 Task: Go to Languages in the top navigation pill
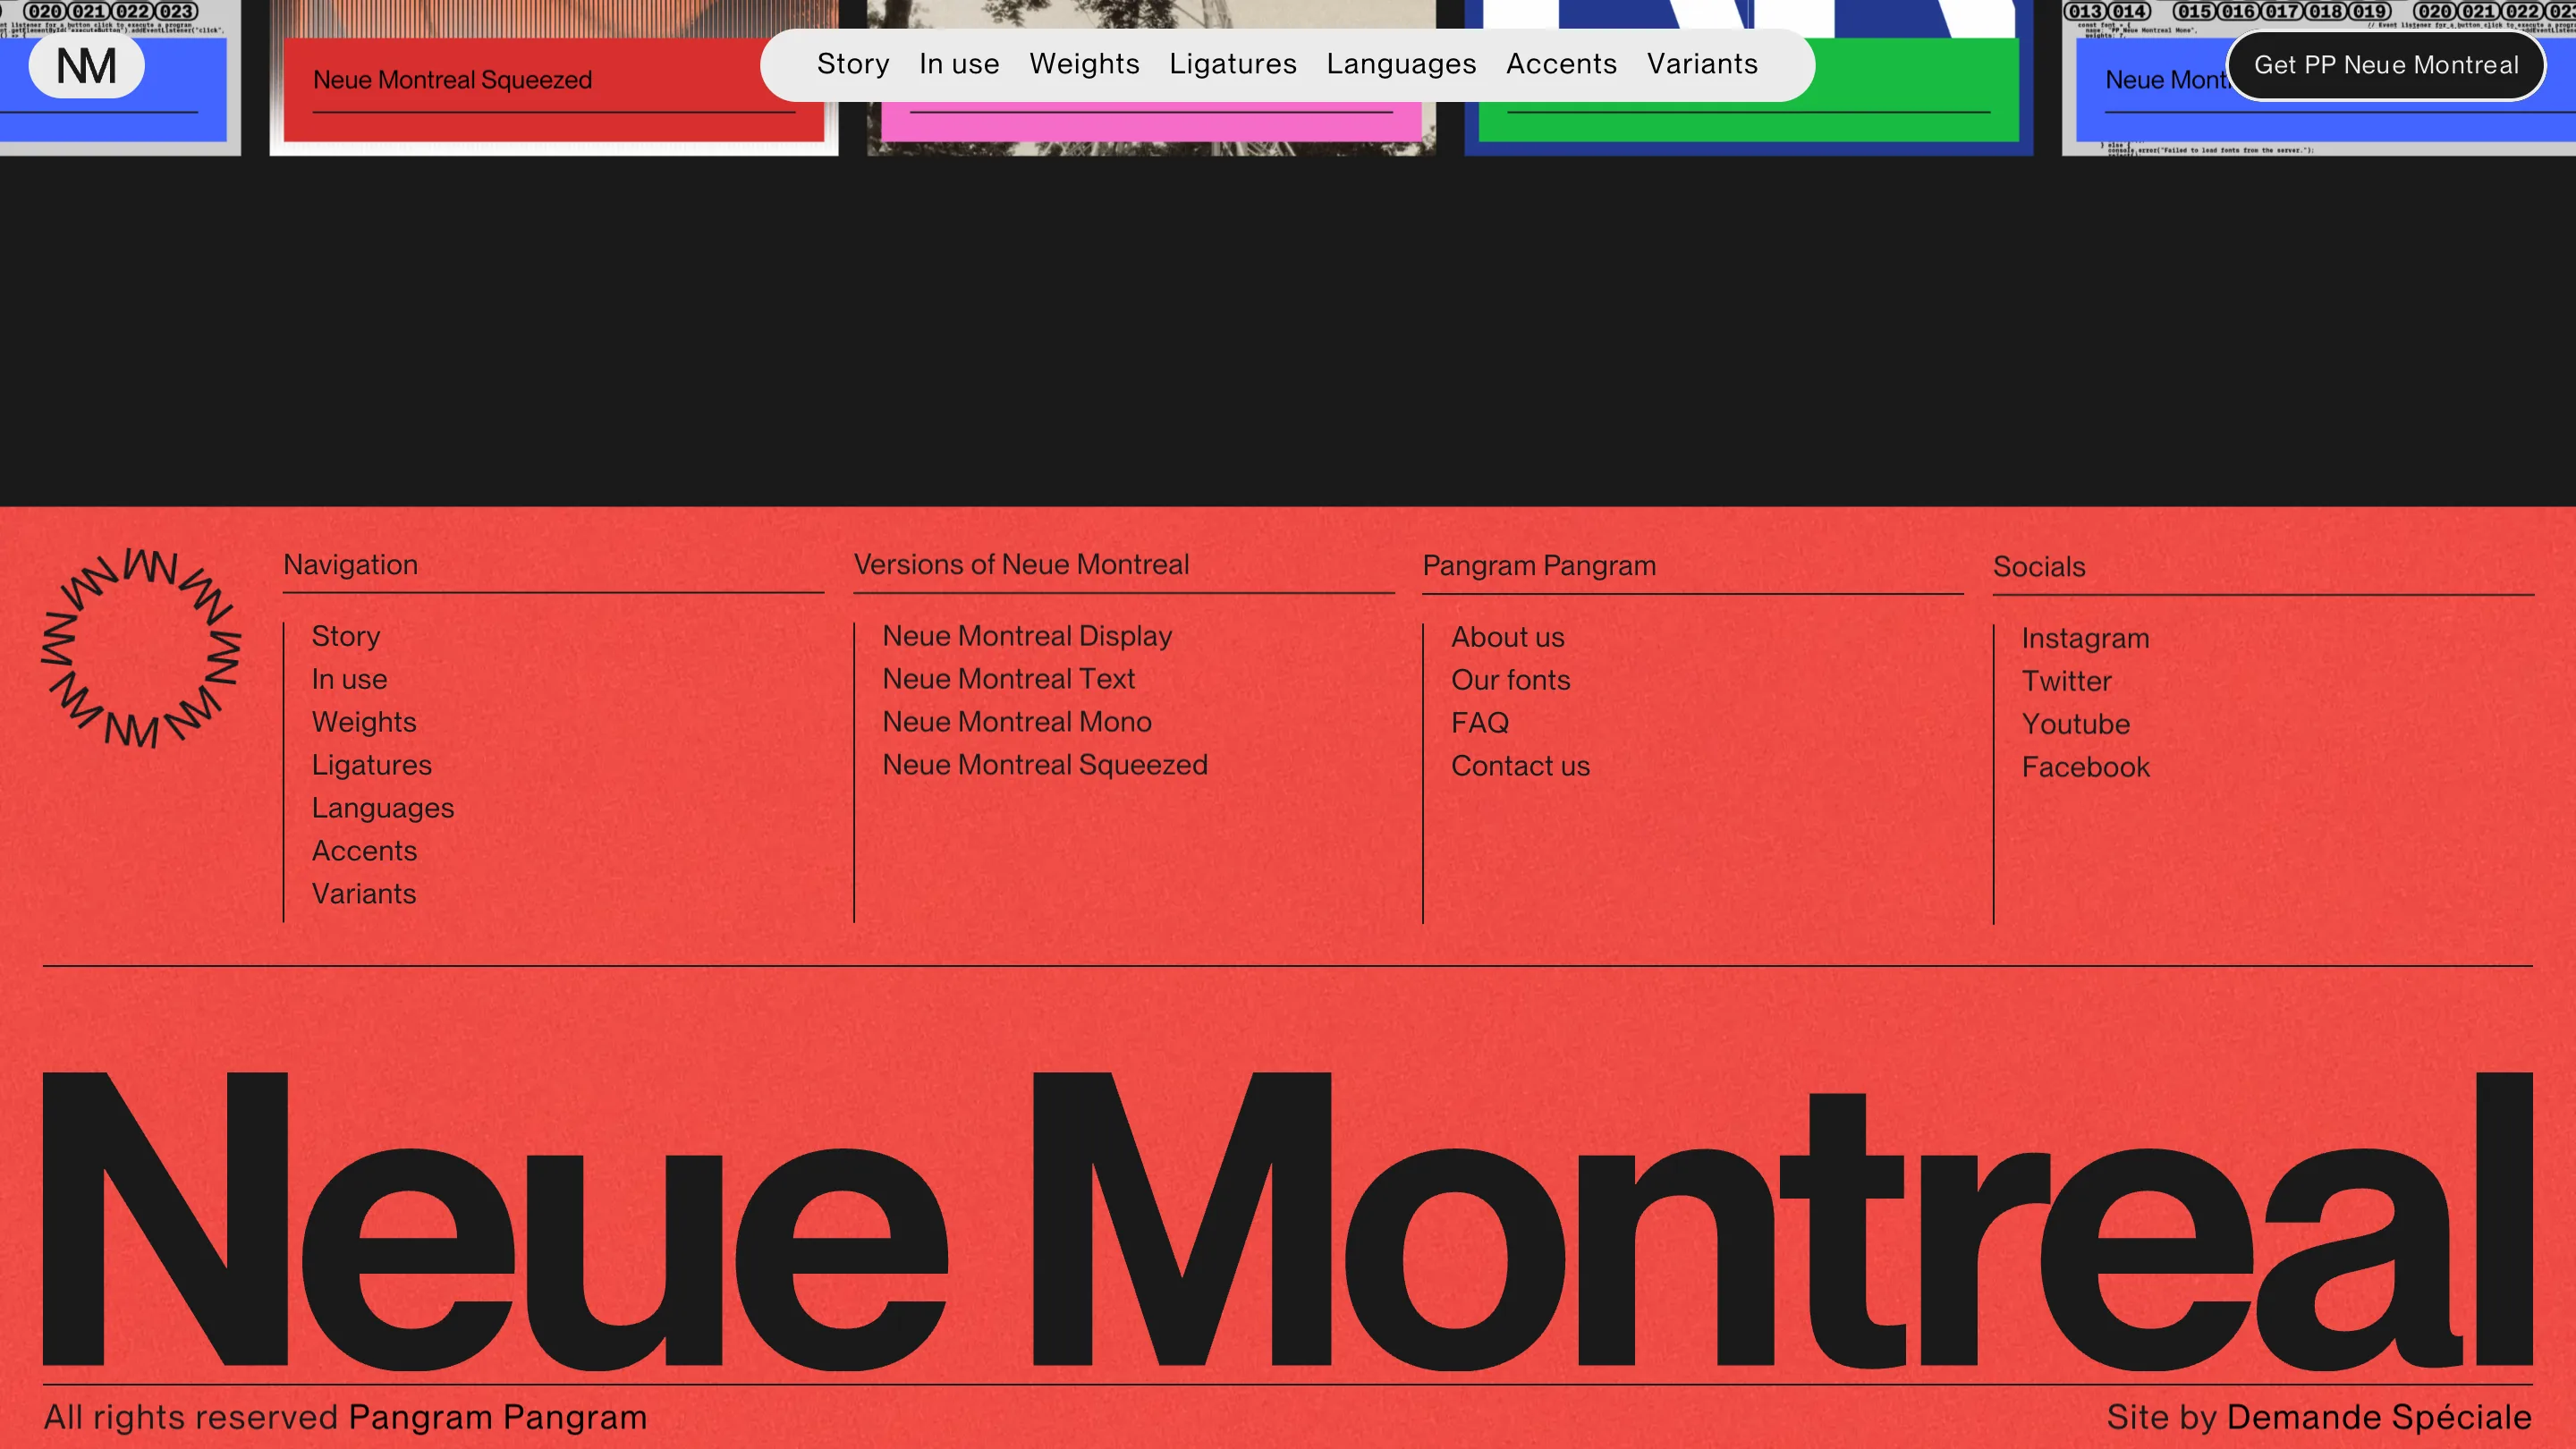coord(1401,64)
